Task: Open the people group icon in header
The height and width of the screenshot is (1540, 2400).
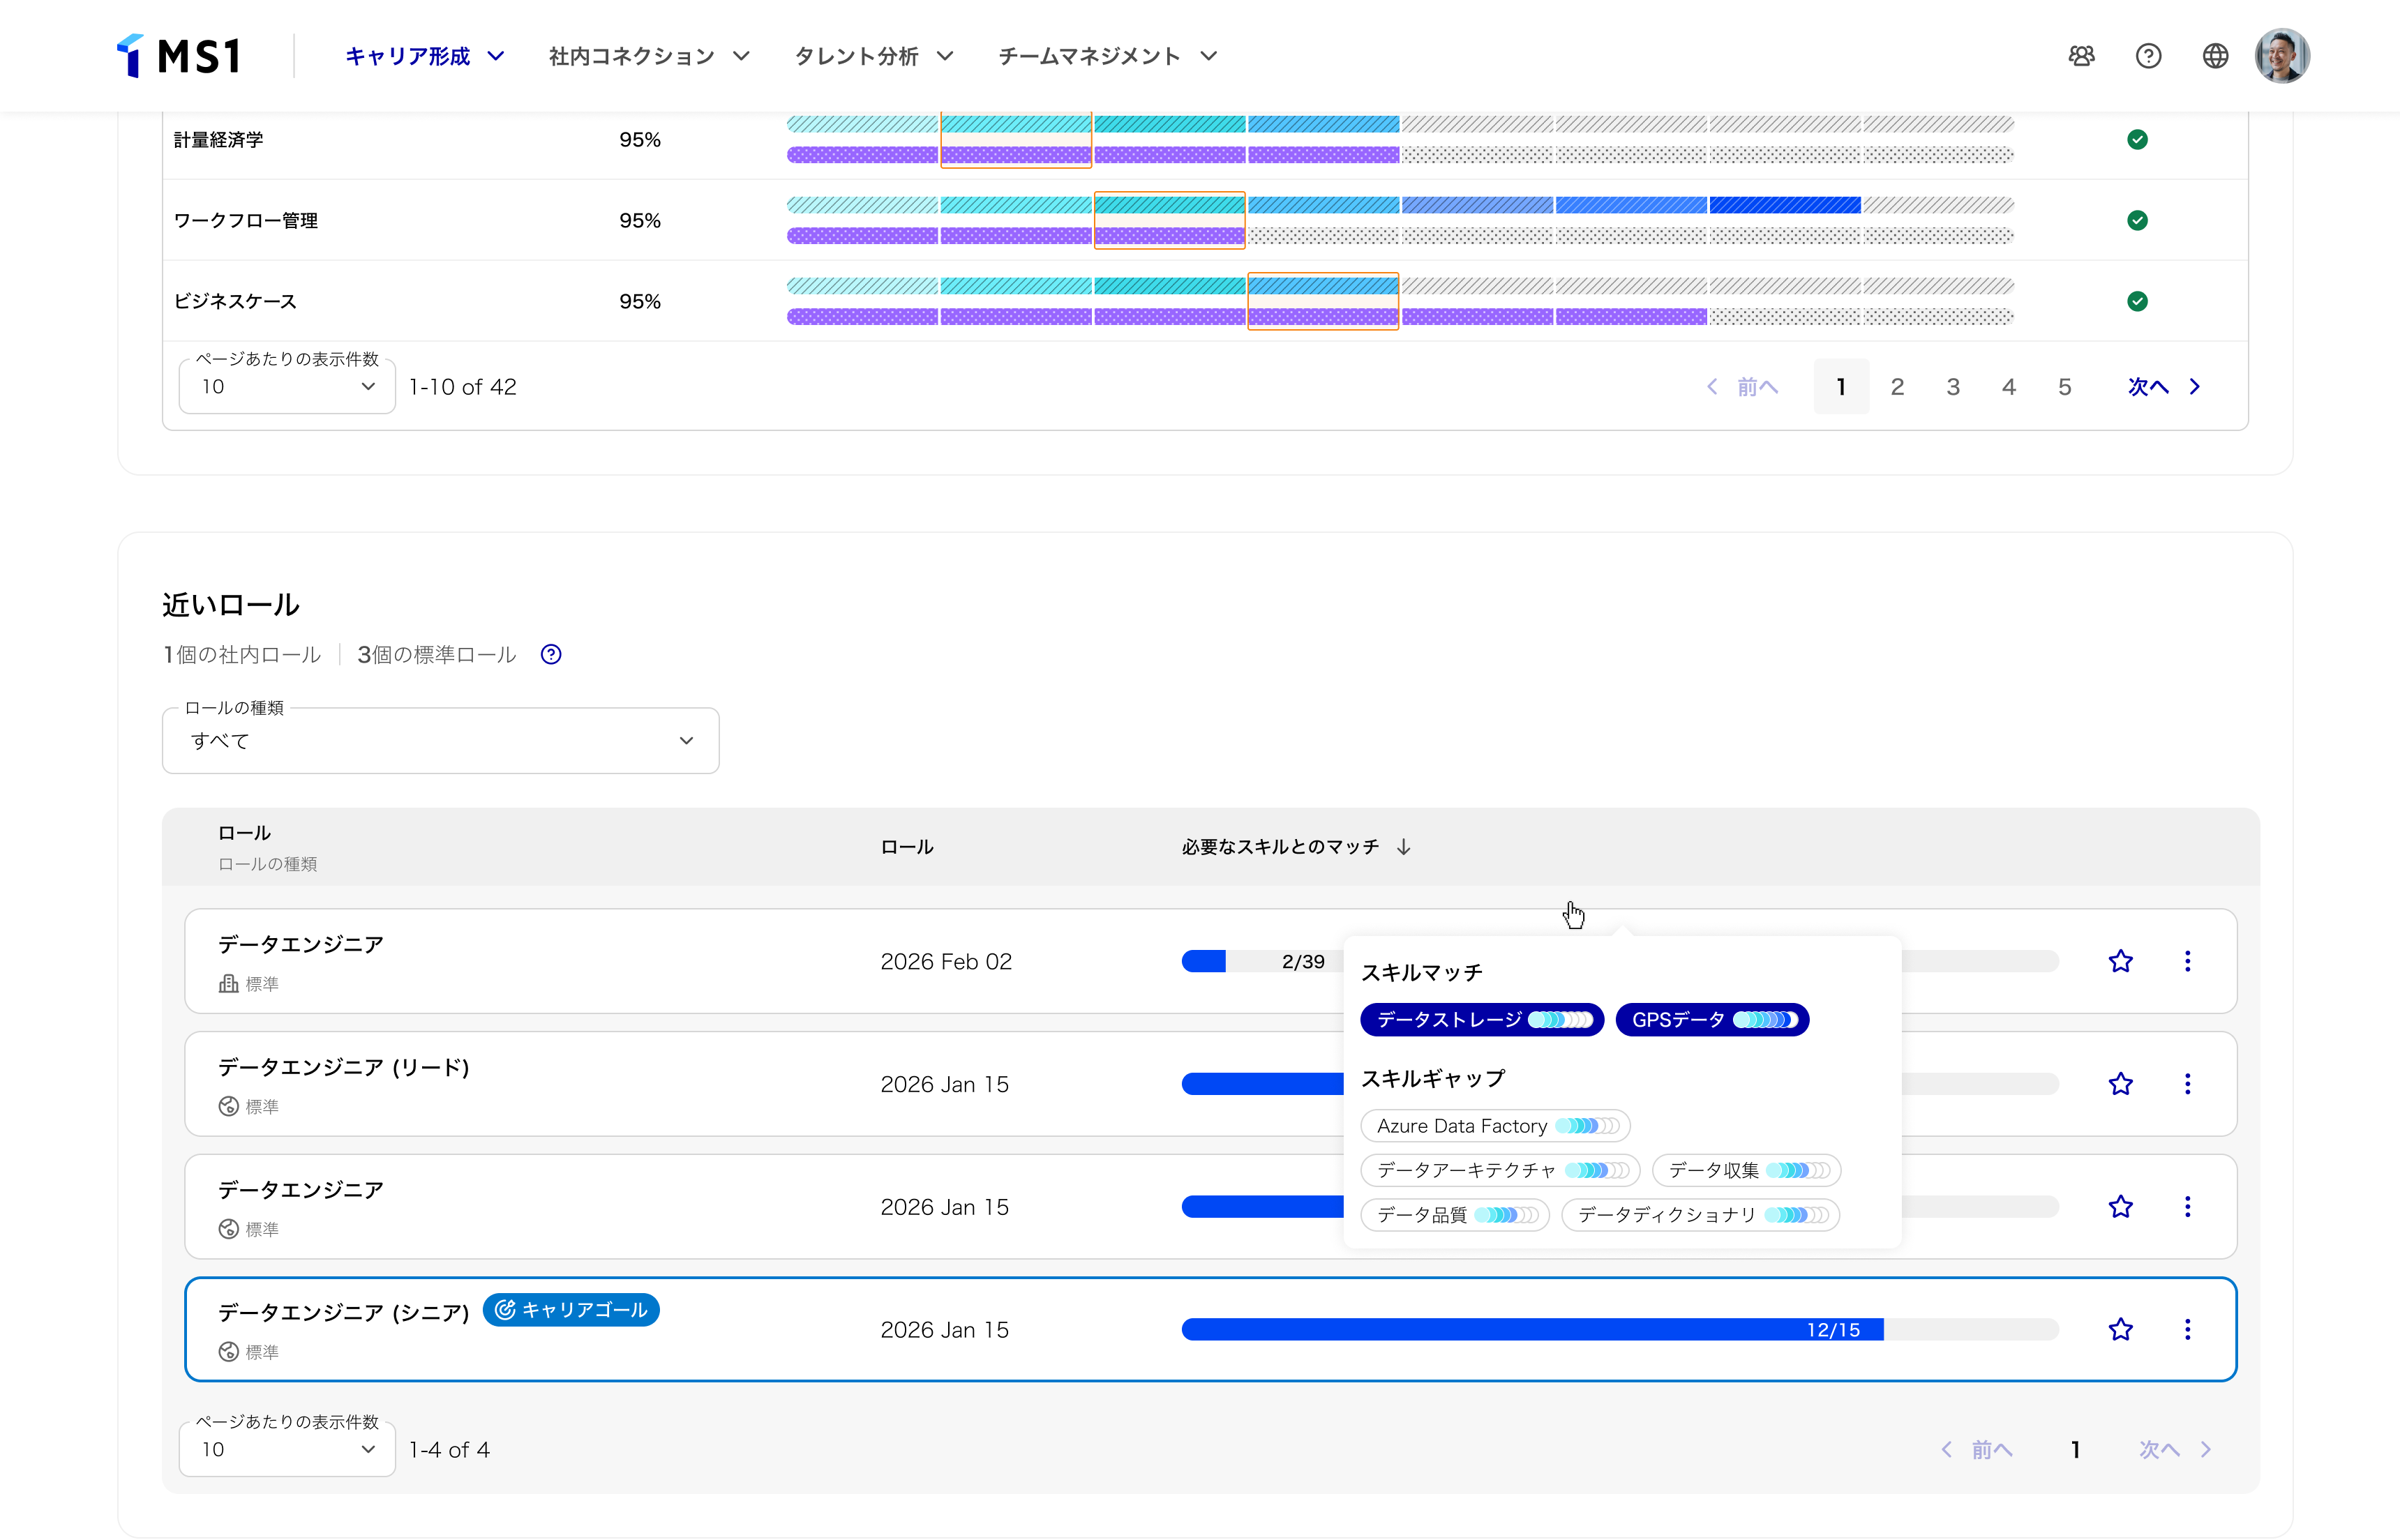Action: point(2081,56)
